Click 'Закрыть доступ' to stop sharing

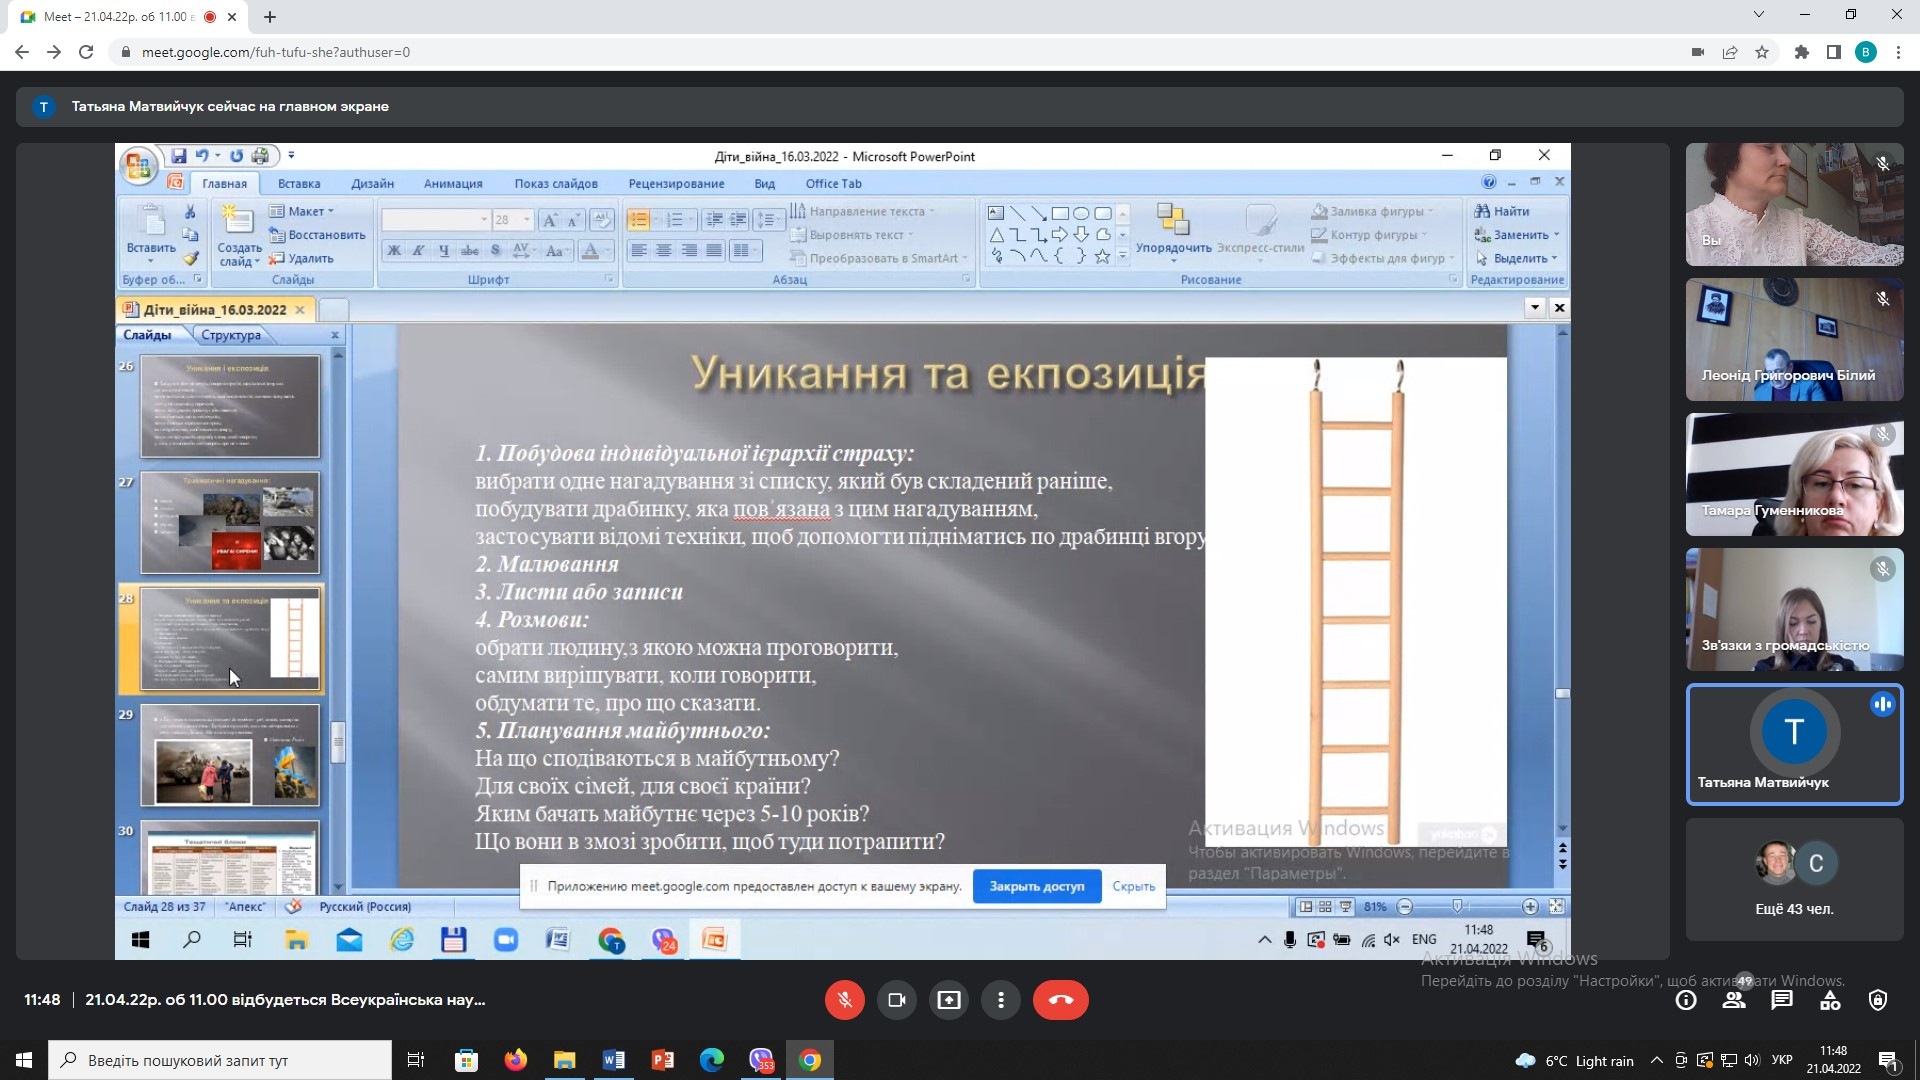coord(1036,886)
